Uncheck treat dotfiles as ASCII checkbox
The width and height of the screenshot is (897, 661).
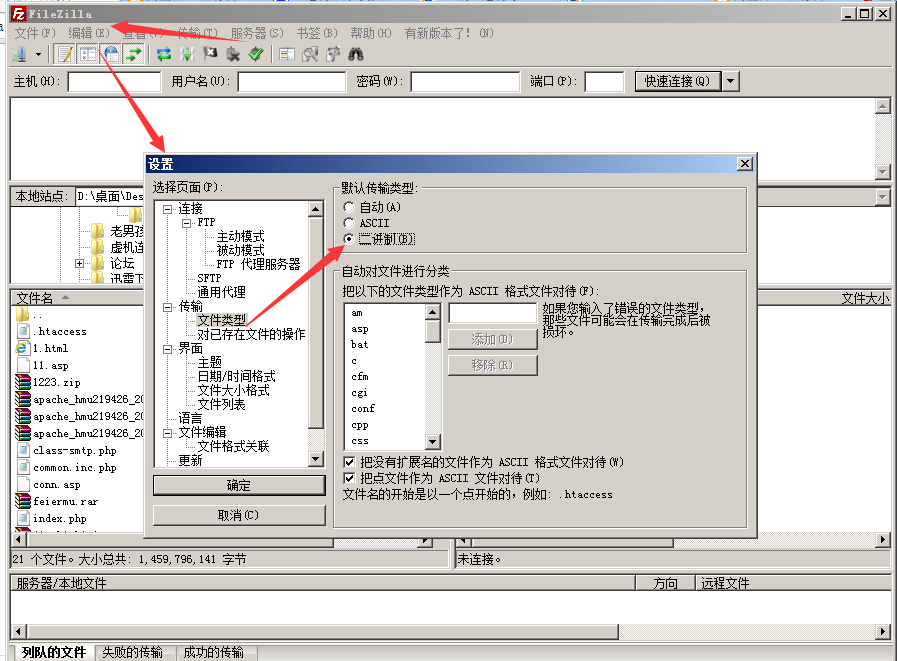coord(349,478)
